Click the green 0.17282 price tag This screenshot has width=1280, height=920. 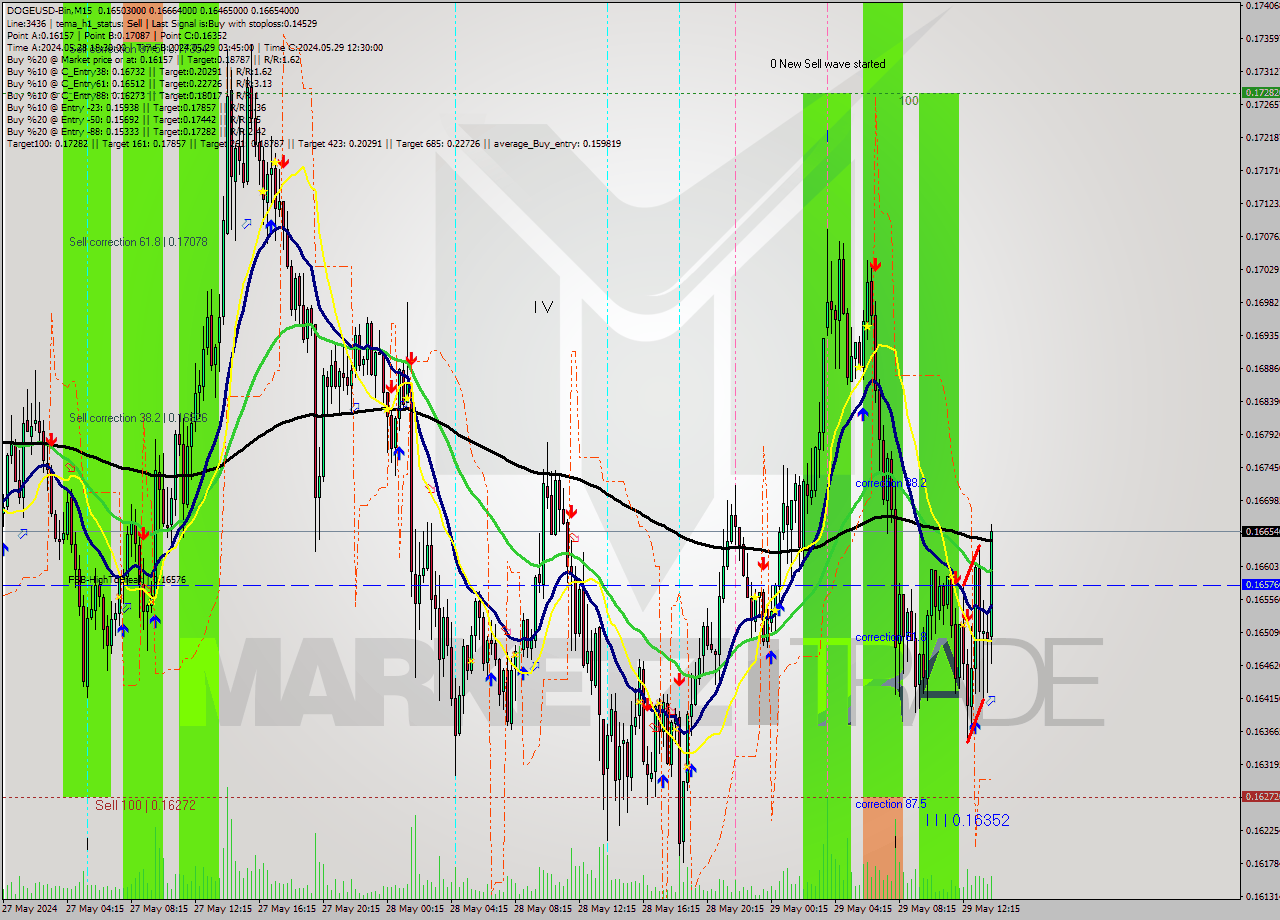[x=1260, y=92]
